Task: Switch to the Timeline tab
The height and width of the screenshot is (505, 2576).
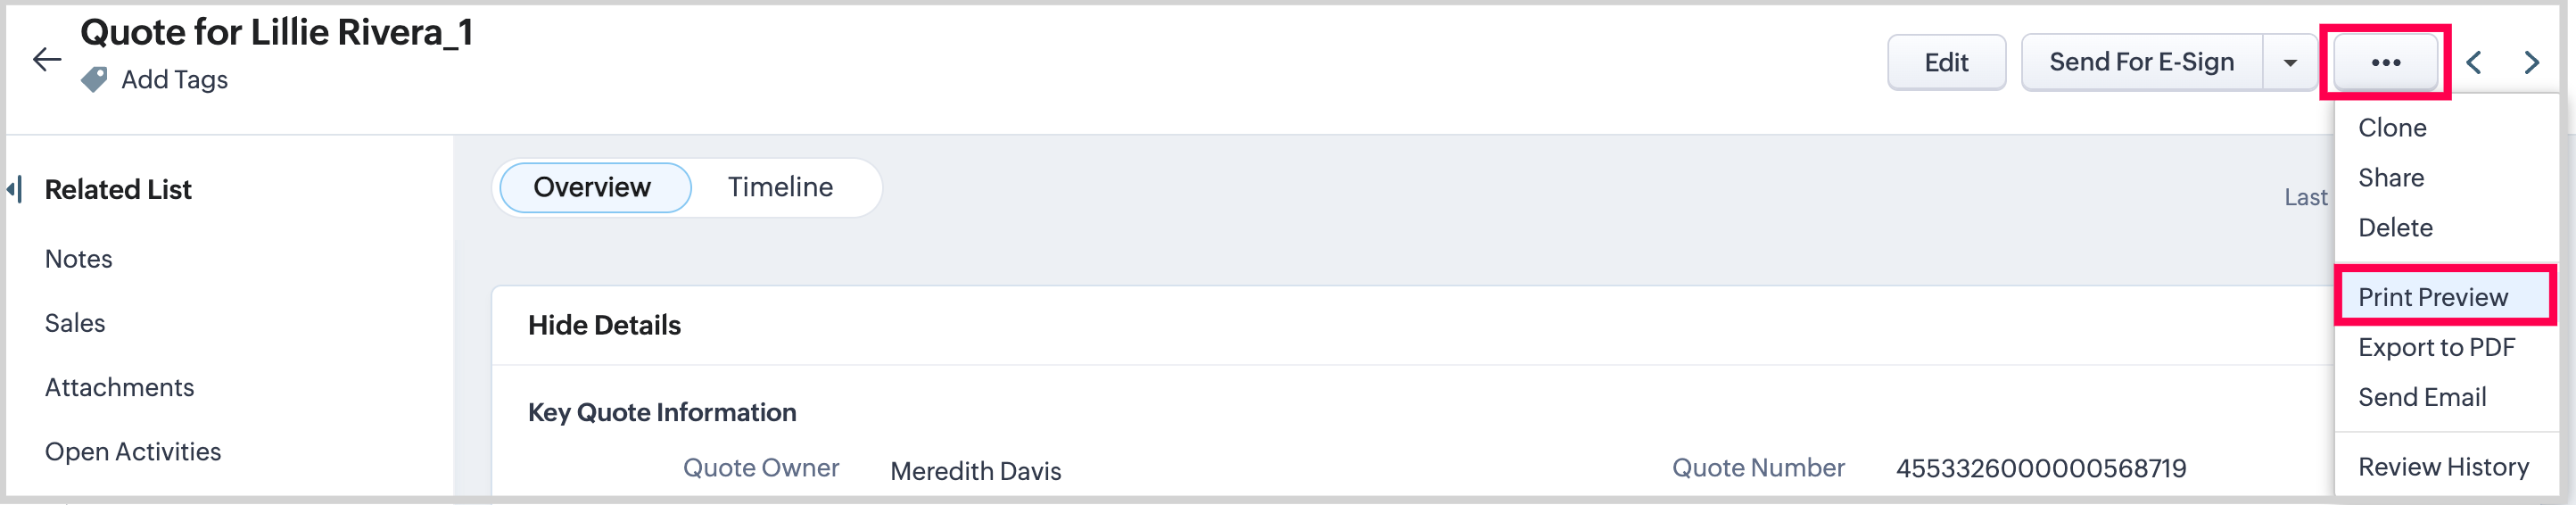Action: point(780,187)
